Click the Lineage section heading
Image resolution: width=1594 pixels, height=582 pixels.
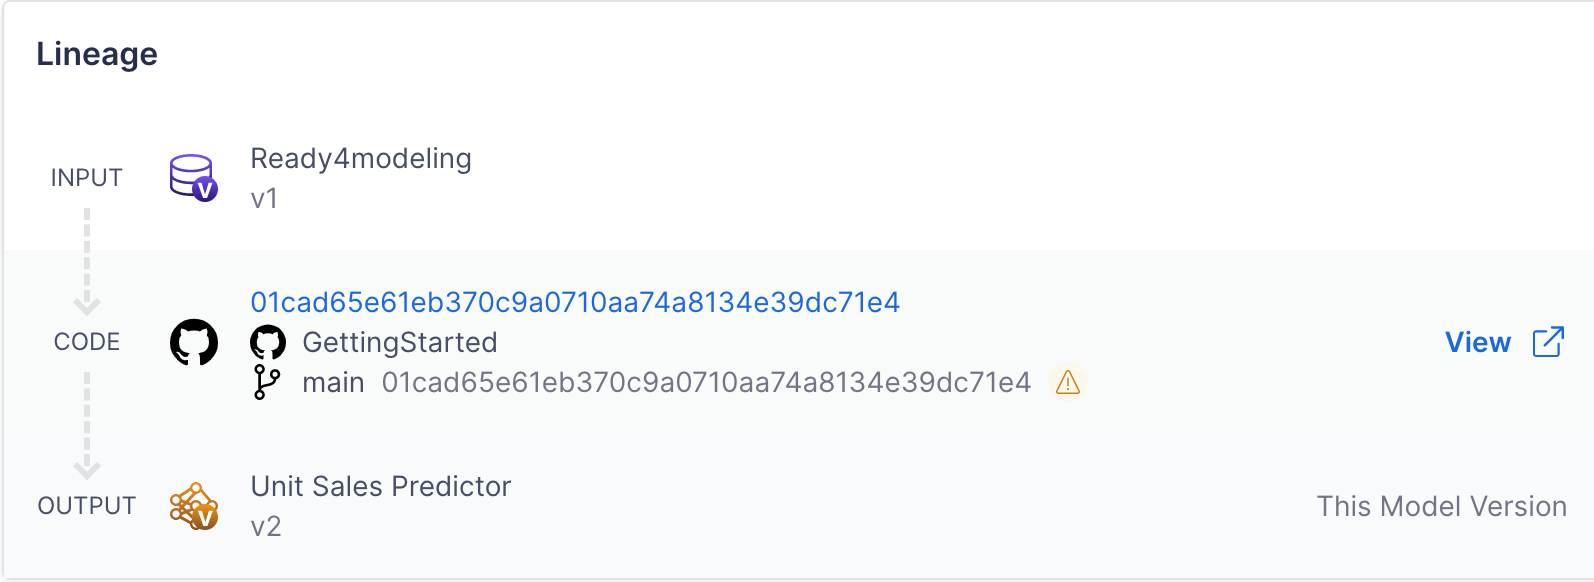coord(97,54)
